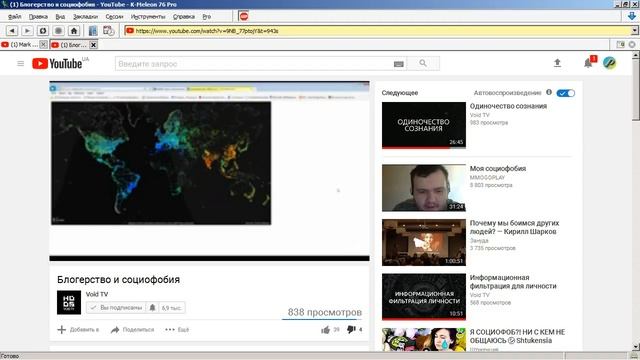640x360 pixels.
Task: Click the search magnifier button
Action: 423,63
